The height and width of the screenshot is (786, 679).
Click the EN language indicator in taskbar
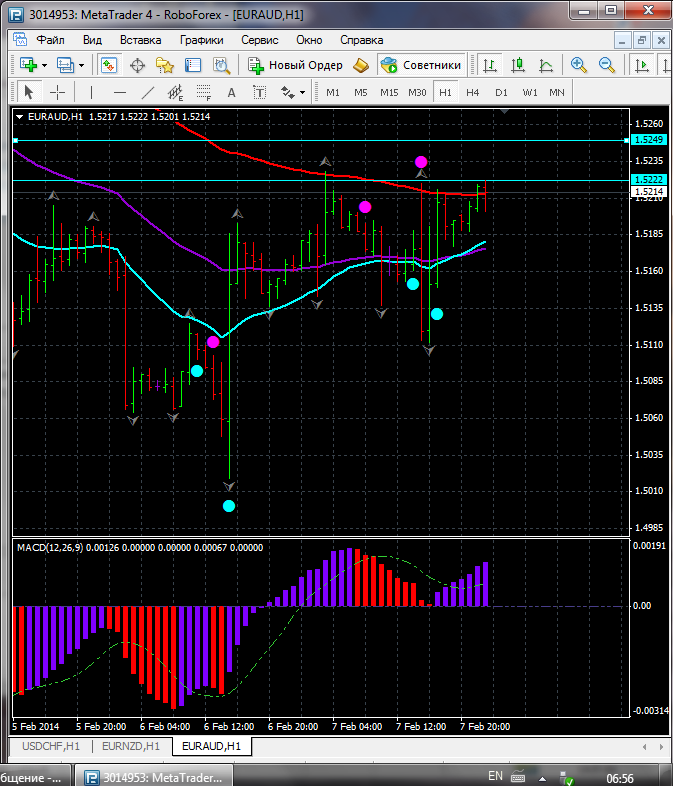495,776
